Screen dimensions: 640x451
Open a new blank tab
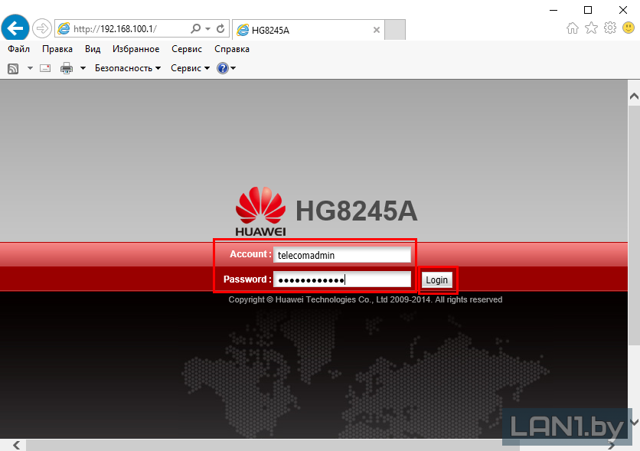(x=395, y=30)
